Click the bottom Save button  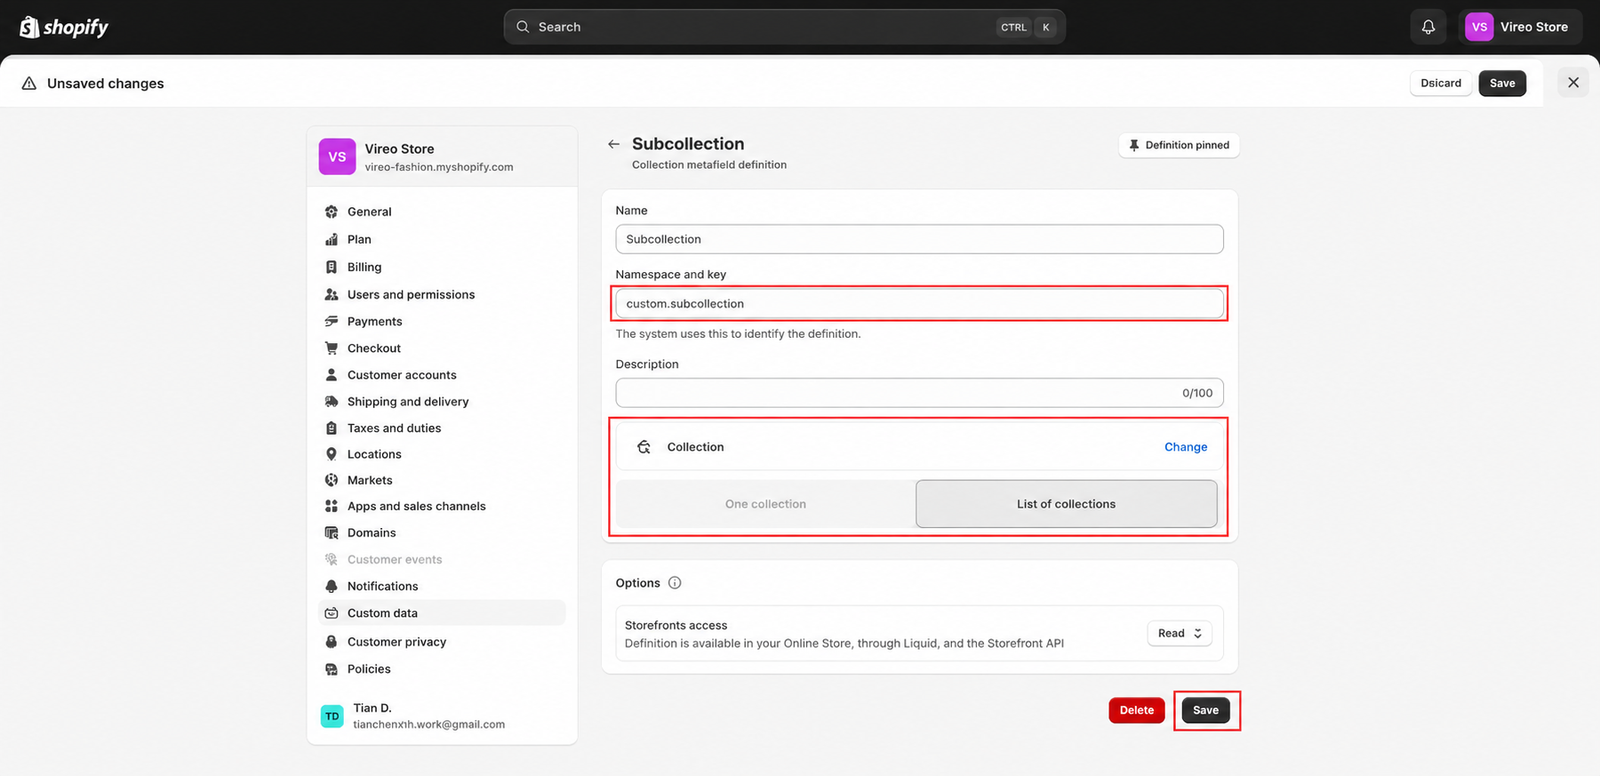click(1206, 710)
